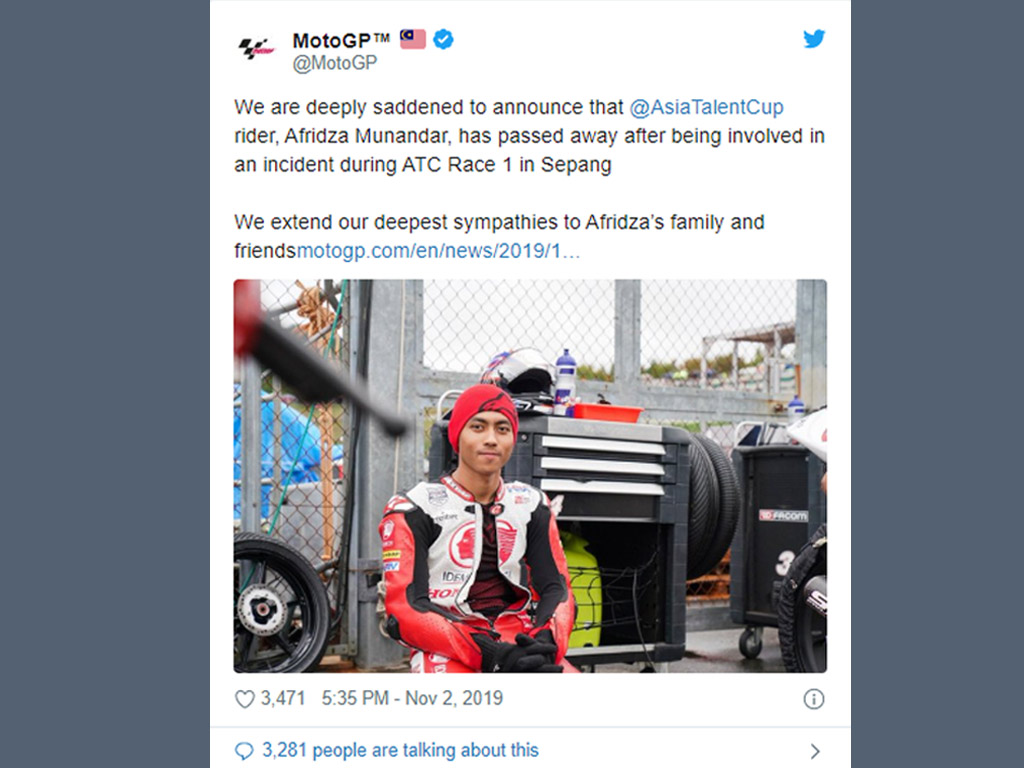Expand conversation with the right chevron arrow
The width and height of the screenshot is (1024, 768).
tap(814, 751)
